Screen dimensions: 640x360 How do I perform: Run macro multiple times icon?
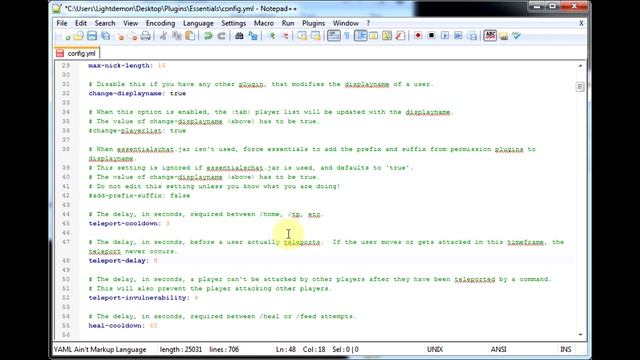tap(458, 36)
